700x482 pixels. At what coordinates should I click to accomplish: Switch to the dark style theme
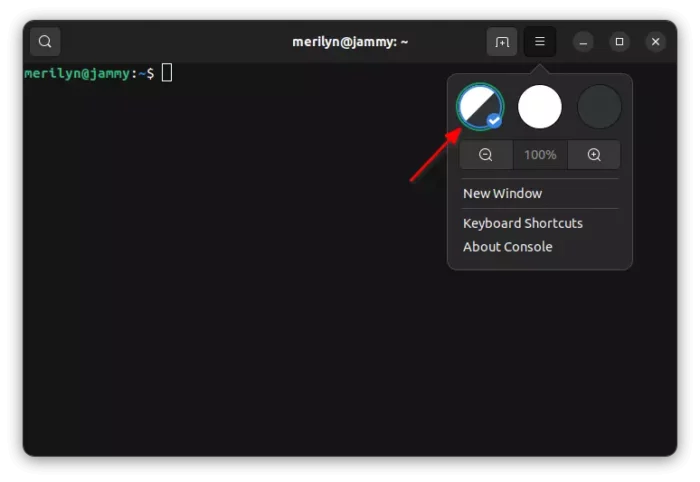599,107
